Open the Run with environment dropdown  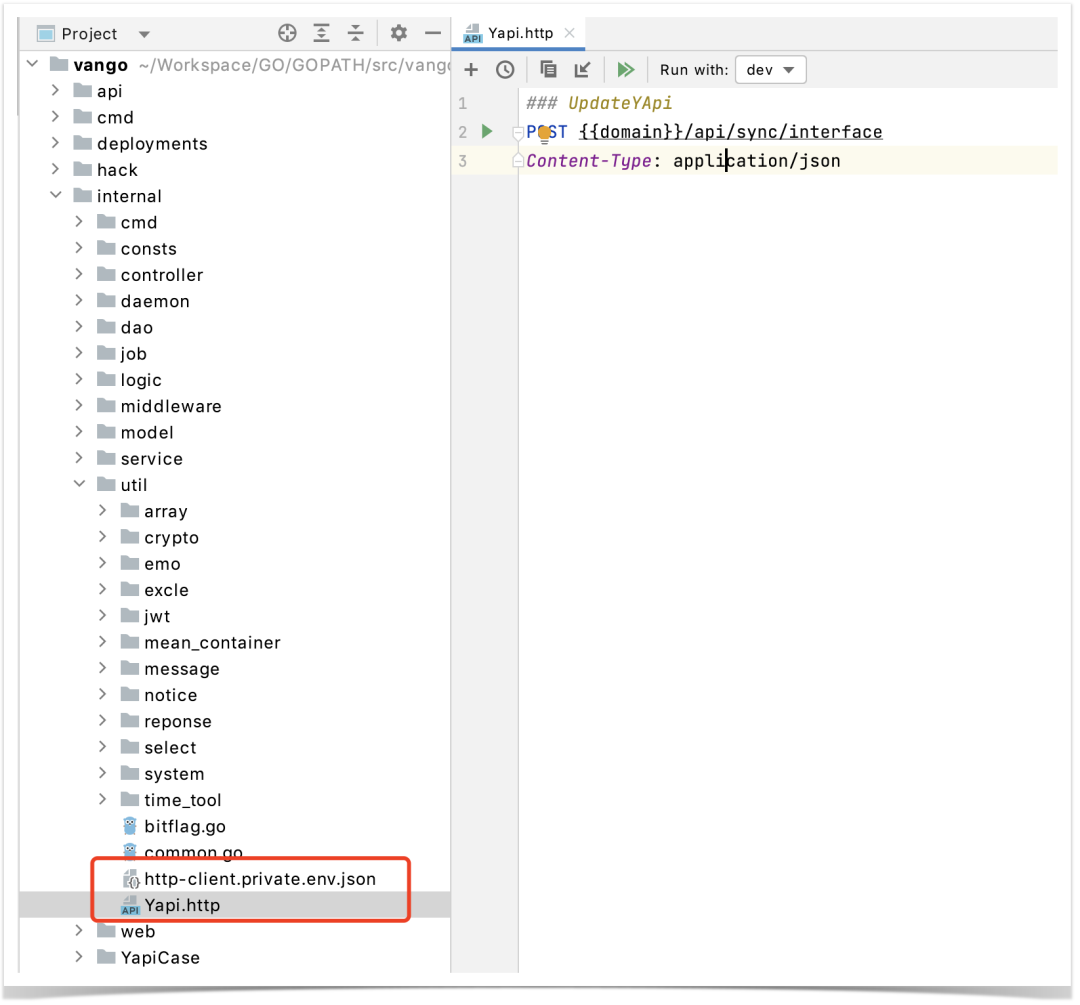[x=770, y=70]
